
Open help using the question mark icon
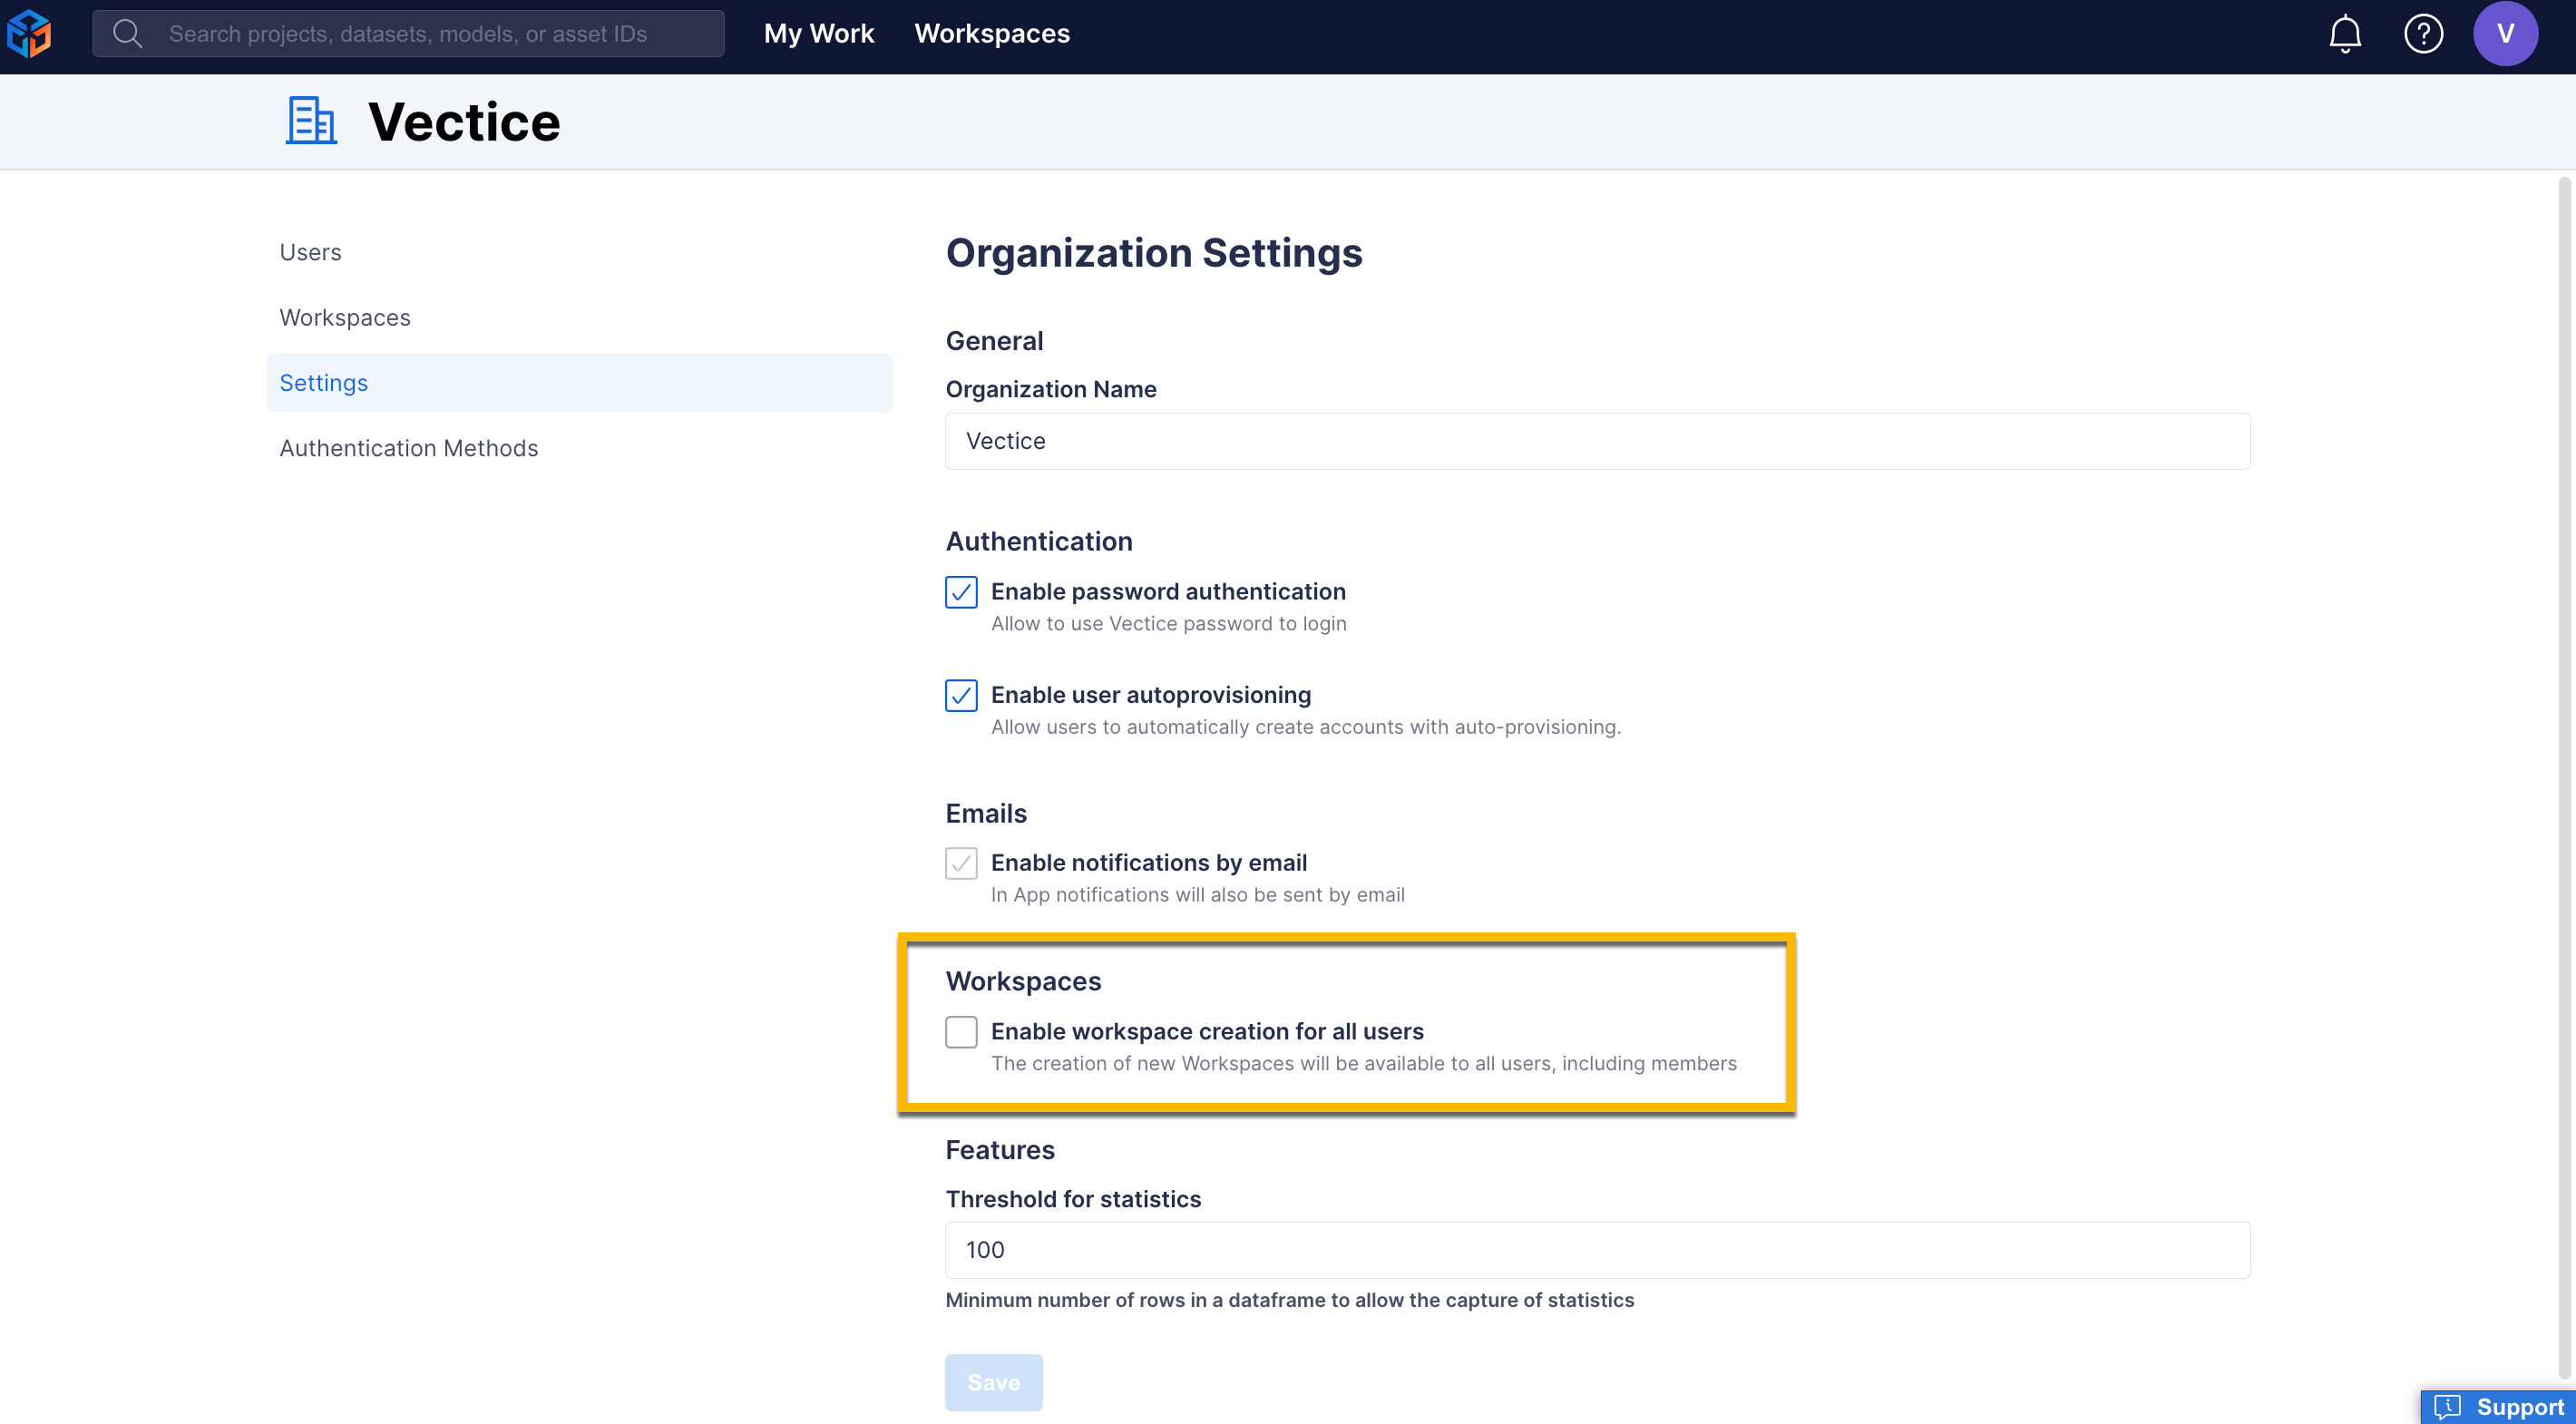pos(2424,33)
